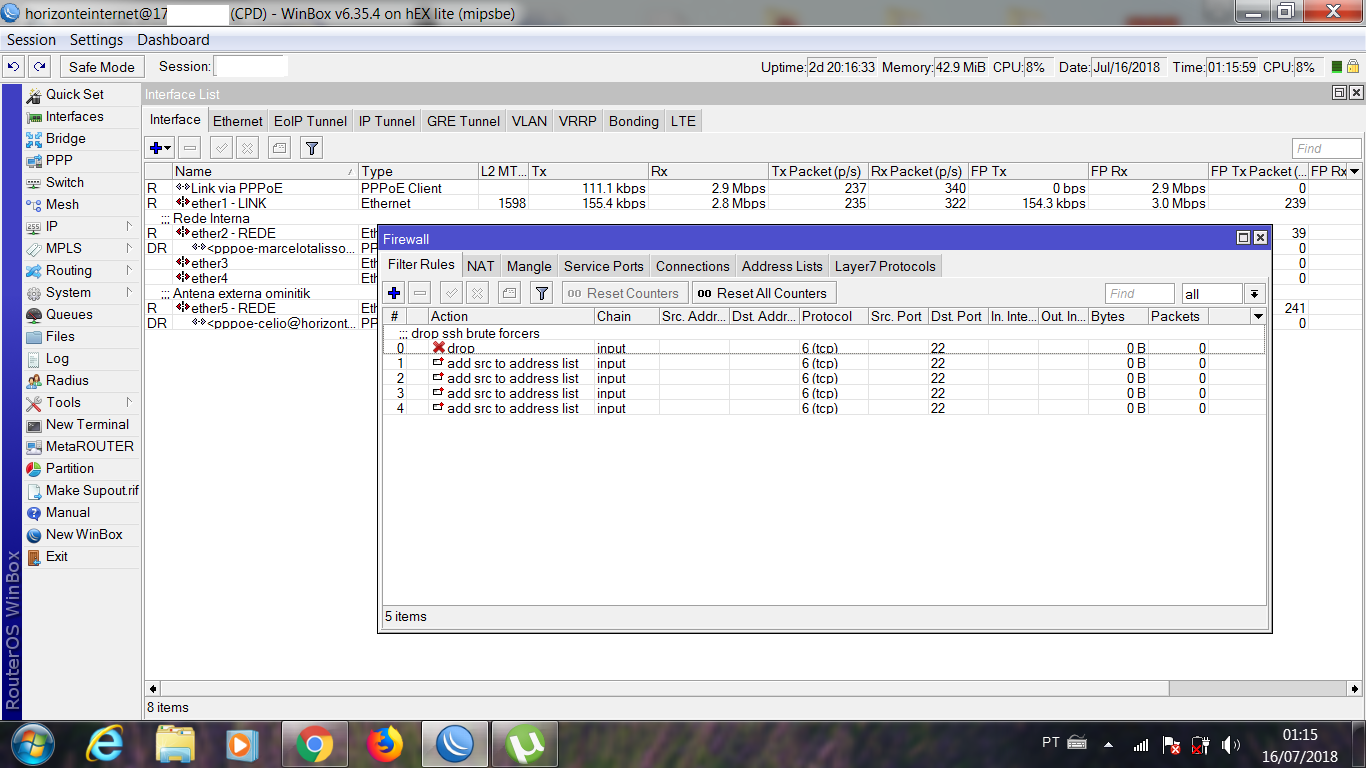1366x768 pixels.
Task: Expand the Routing submenu in sidebar
Action: pos(129,270)
